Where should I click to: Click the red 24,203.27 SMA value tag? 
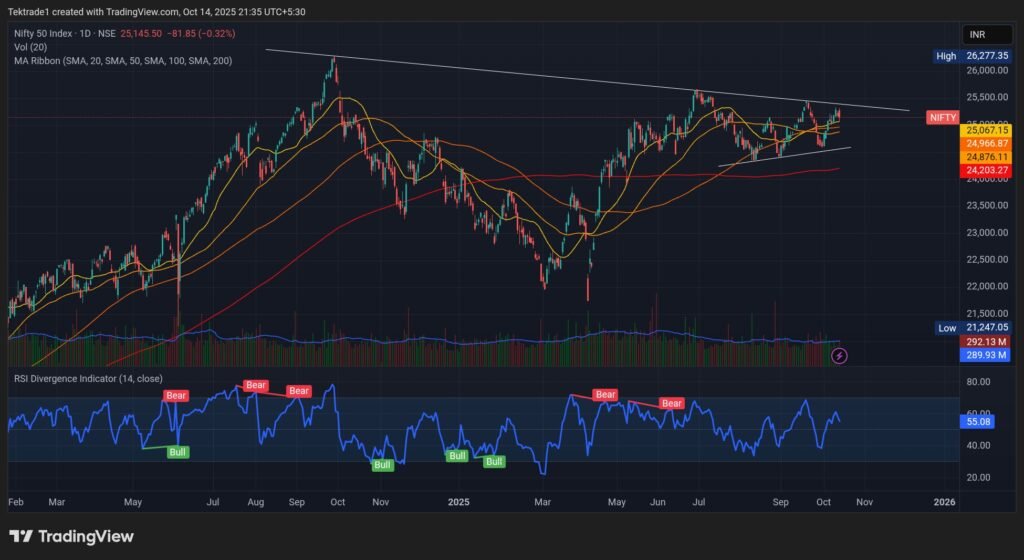(x=985, y=171)
